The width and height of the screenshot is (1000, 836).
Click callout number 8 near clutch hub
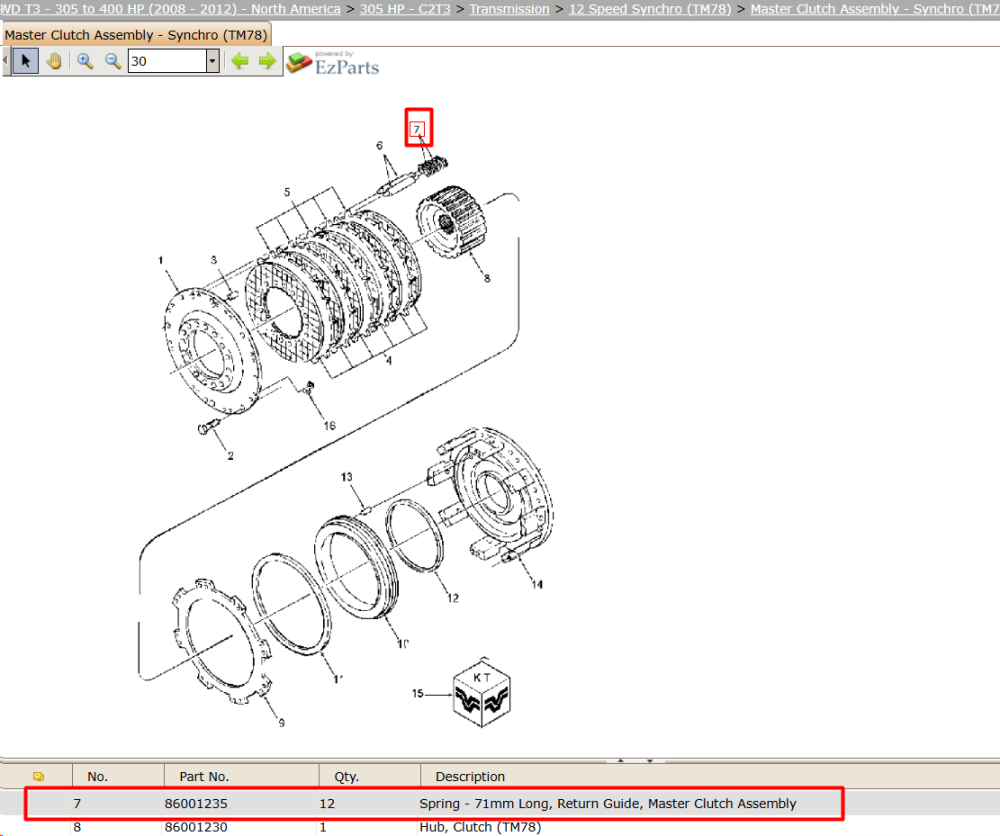(487, 278)
